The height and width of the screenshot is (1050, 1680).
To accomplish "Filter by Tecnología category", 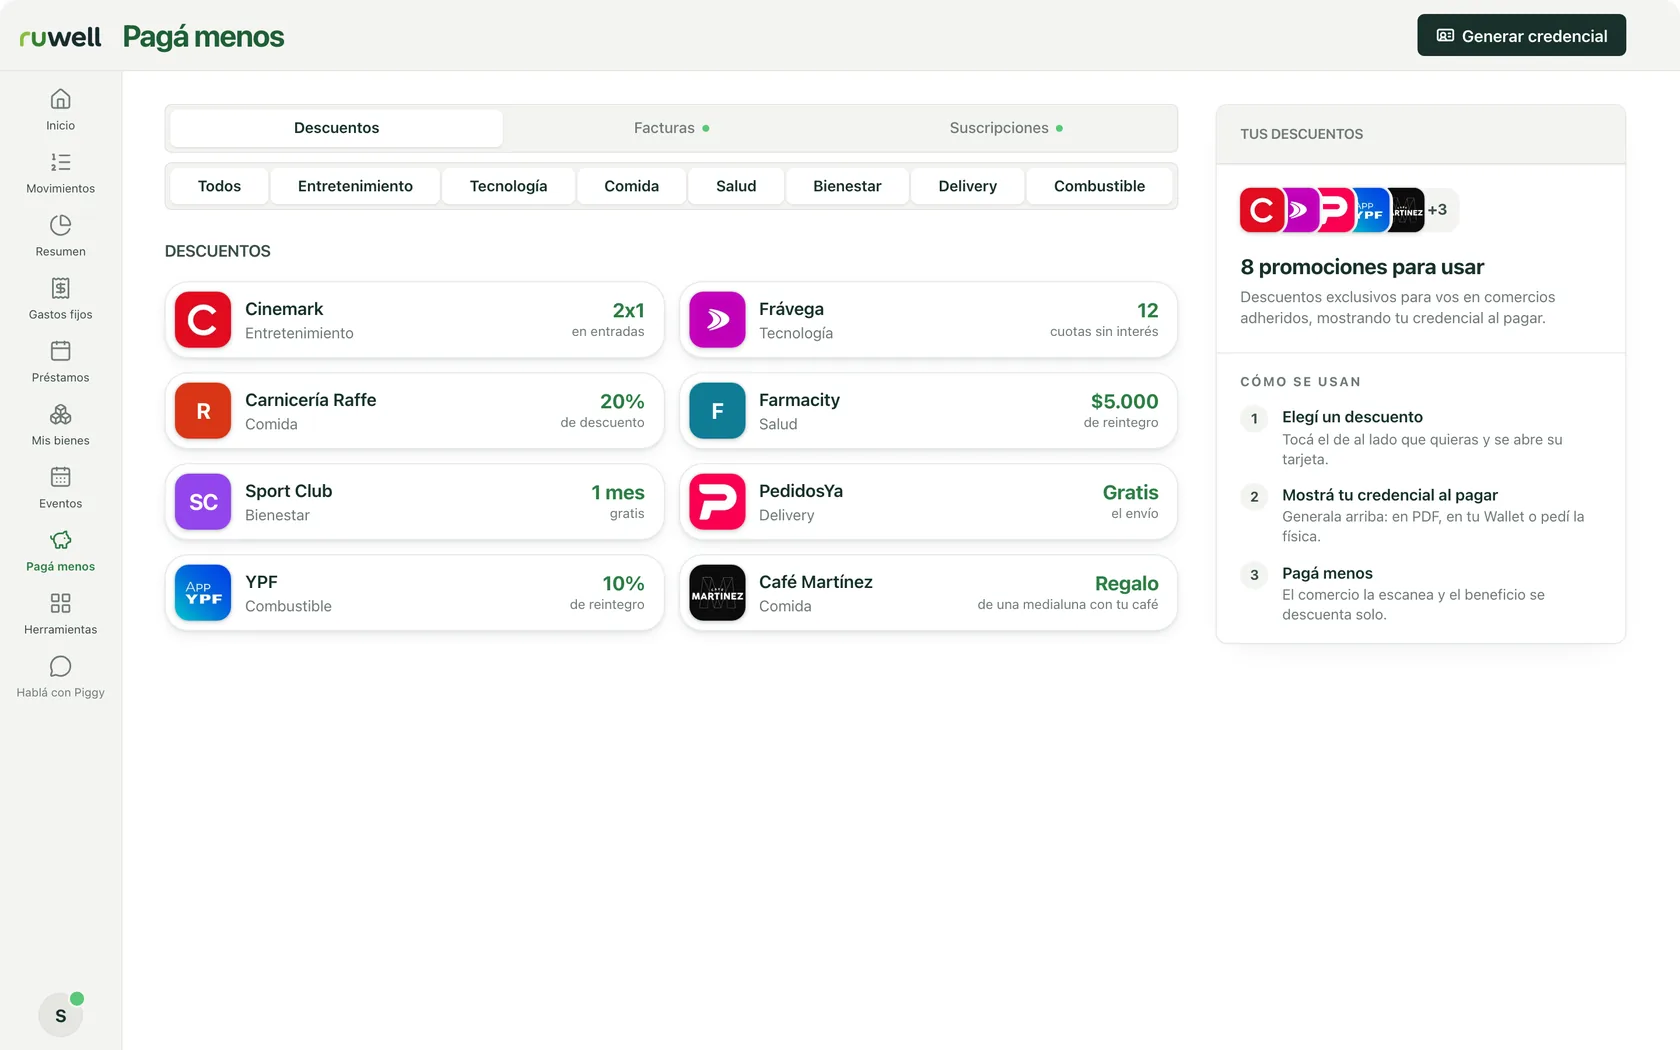I will pyautogui.click(x=508, y=186).
